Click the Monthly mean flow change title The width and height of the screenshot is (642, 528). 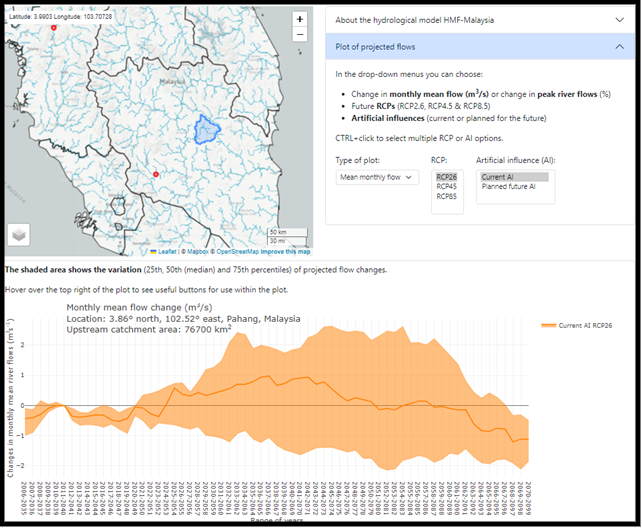(139, 307)
